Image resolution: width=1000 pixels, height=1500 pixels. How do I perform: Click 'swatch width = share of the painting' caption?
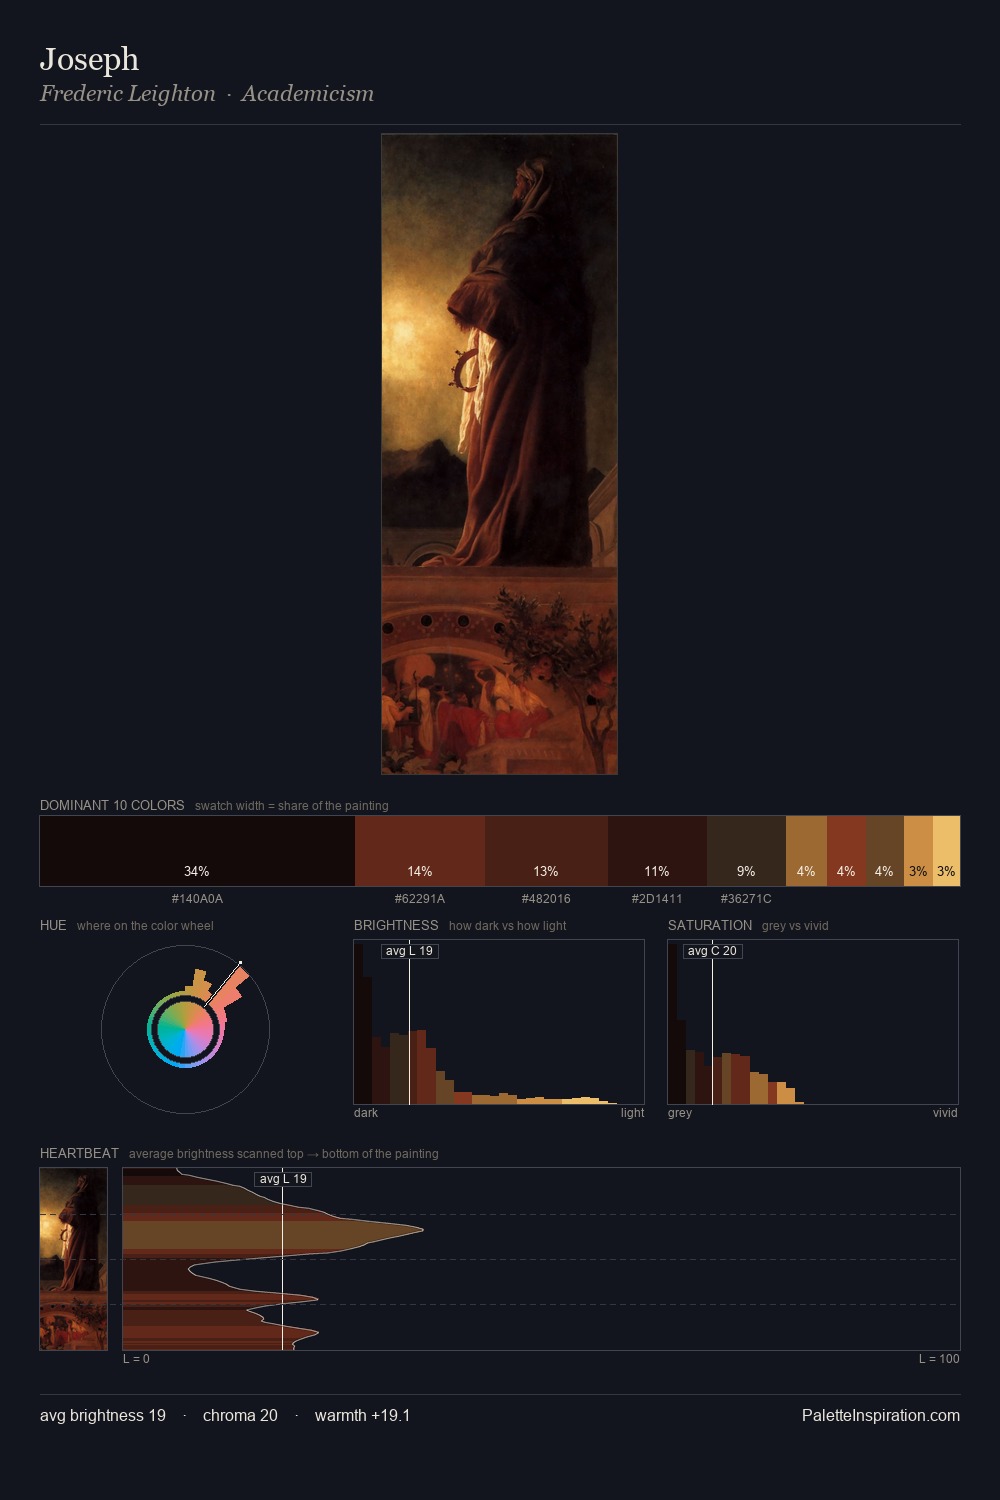(x=292, y=806)
